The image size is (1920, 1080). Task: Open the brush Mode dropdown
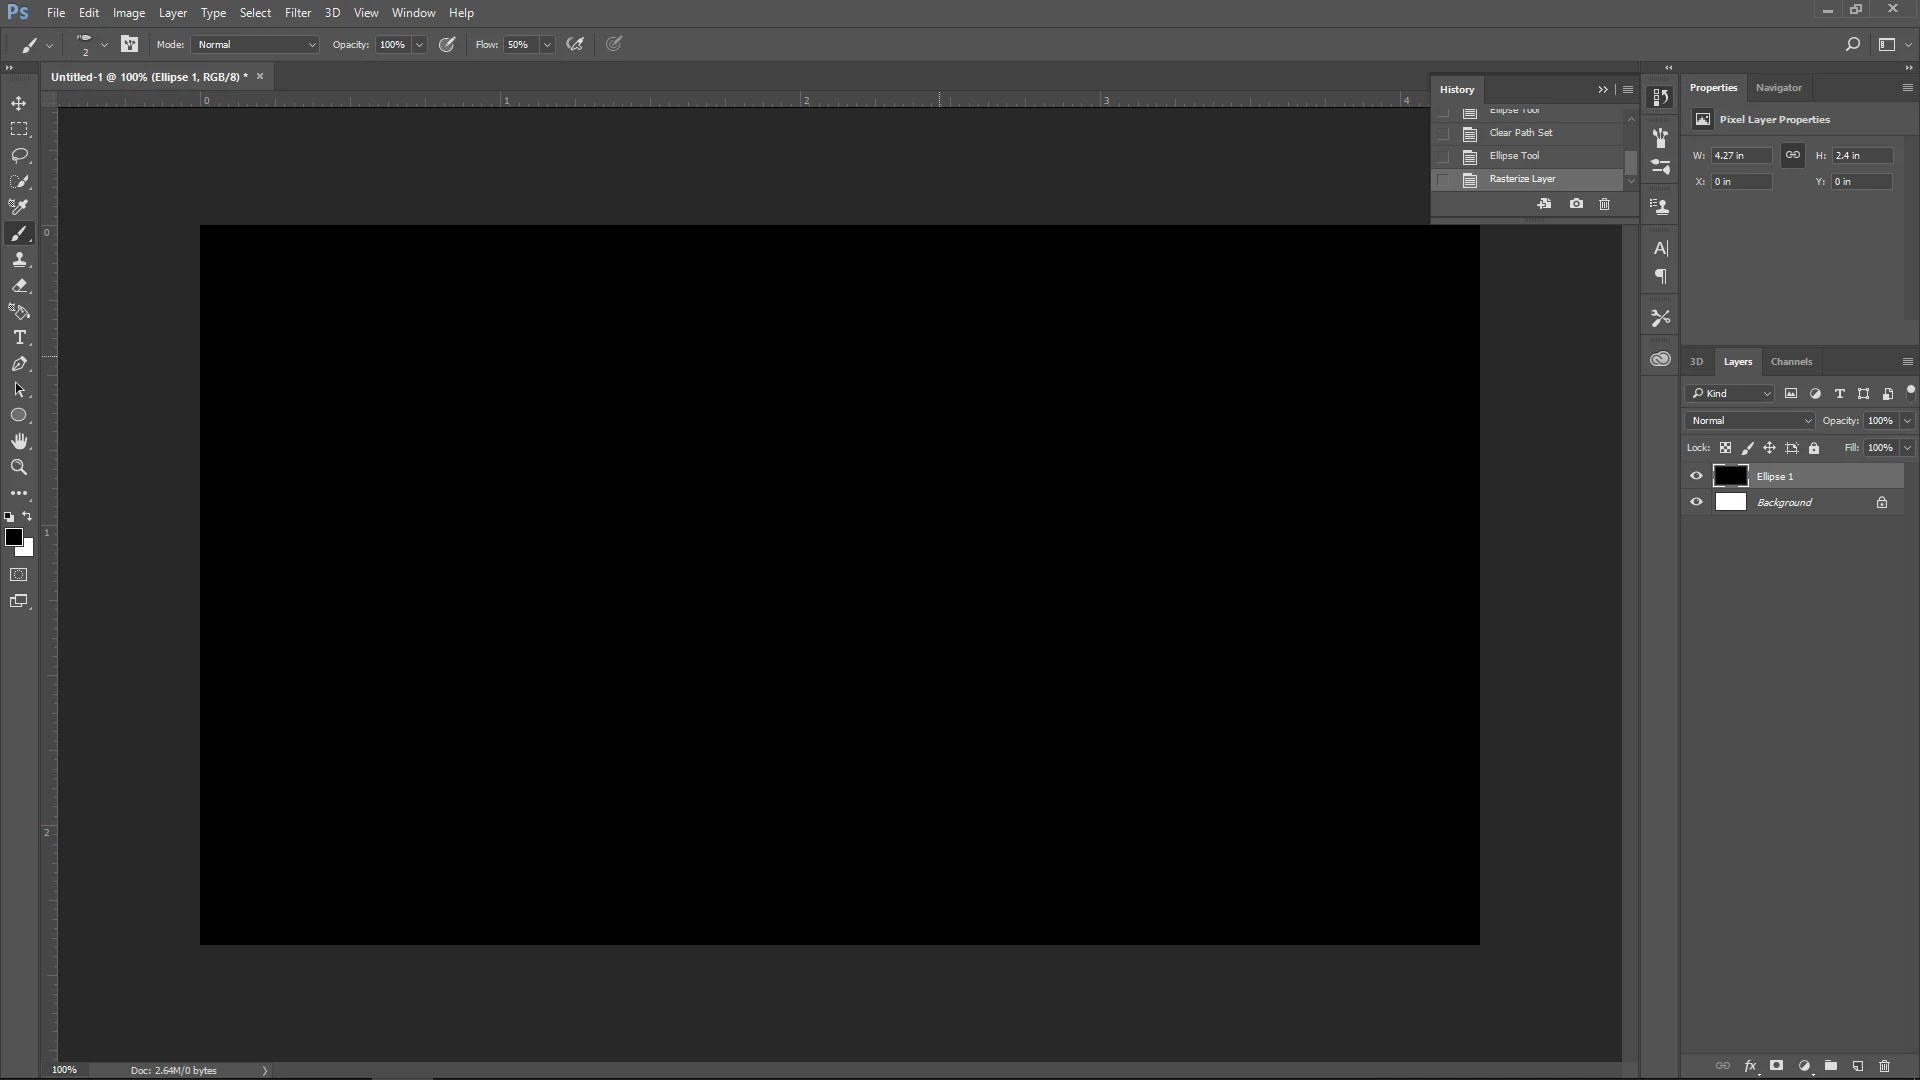point(256,45)
